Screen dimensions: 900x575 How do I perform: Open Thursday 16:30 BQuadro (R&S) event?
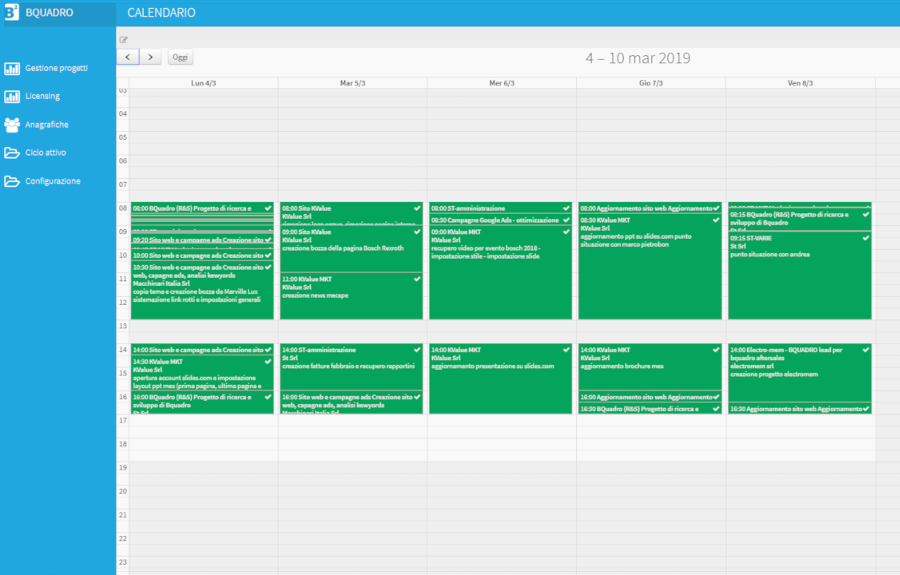pos(650,409)
